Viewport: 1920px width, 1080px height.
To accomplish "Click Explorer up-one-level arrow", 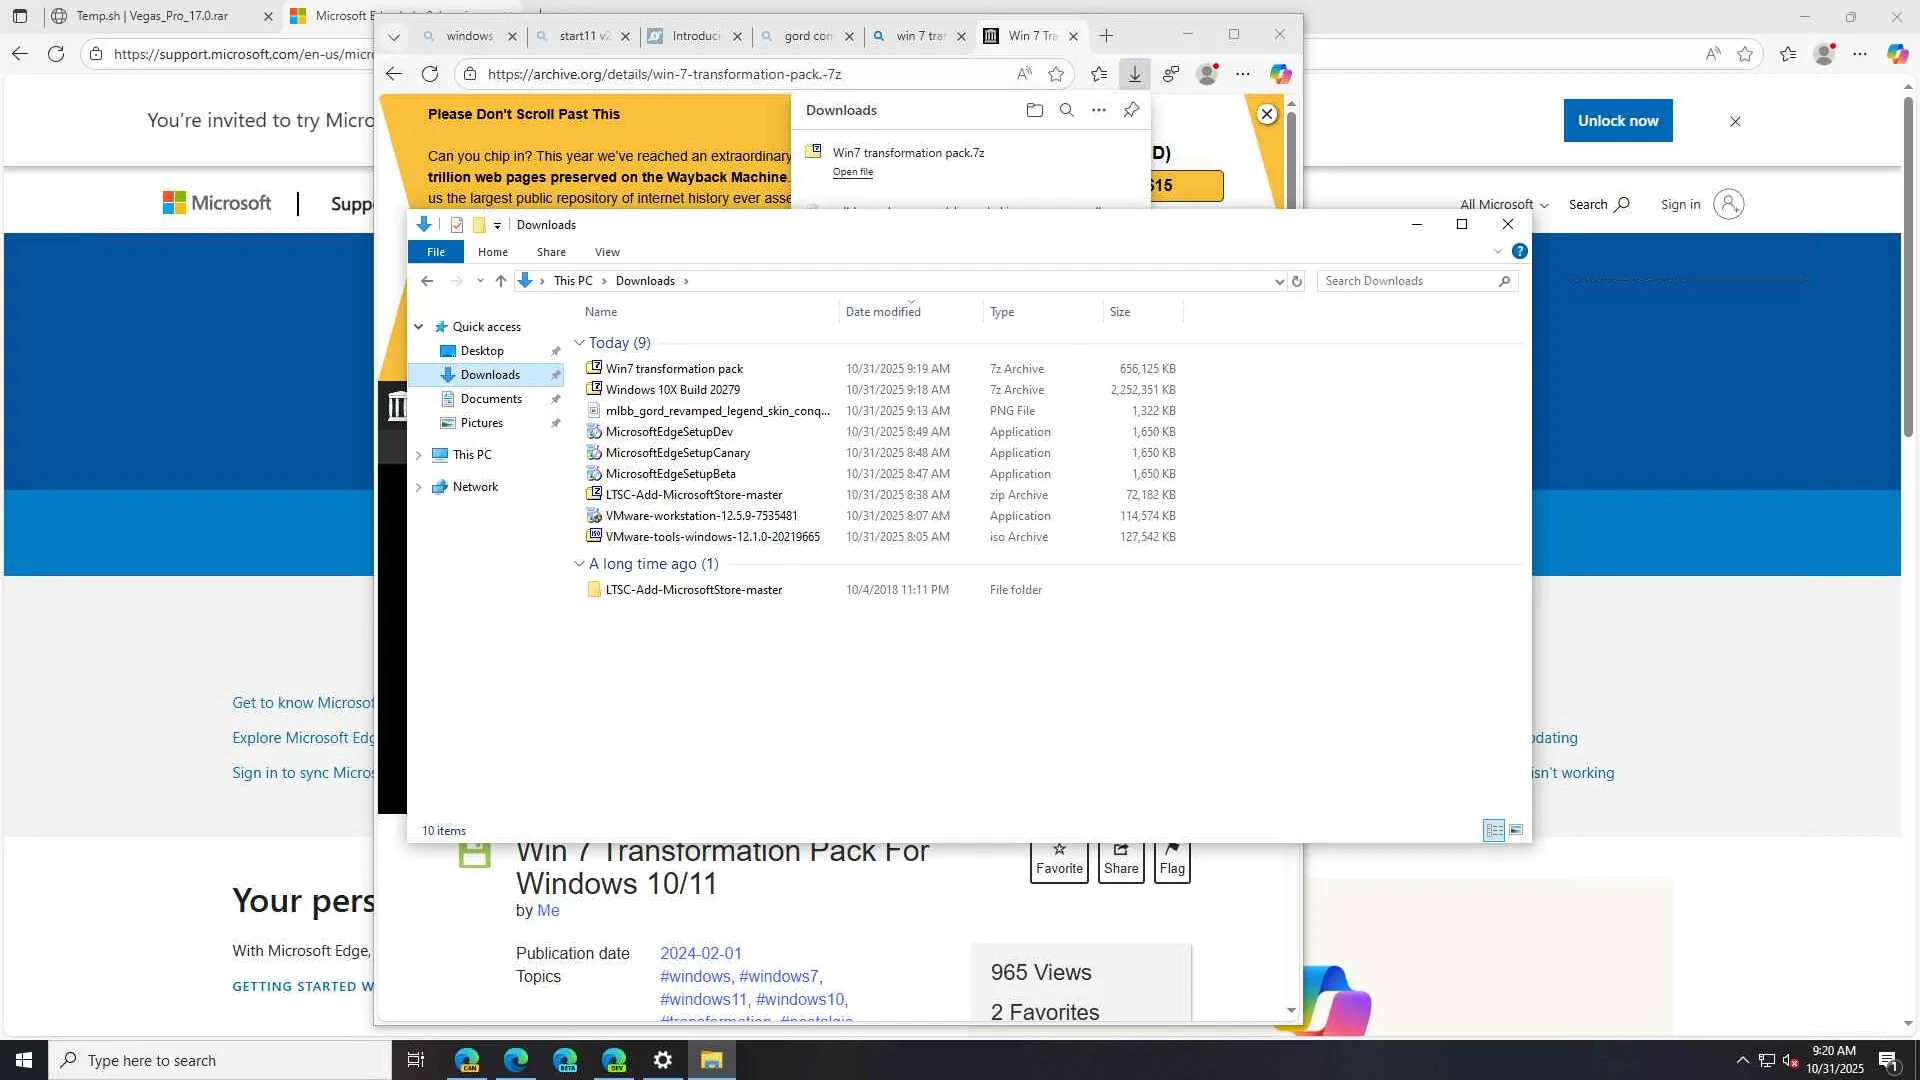I will (x=501, y=281).
